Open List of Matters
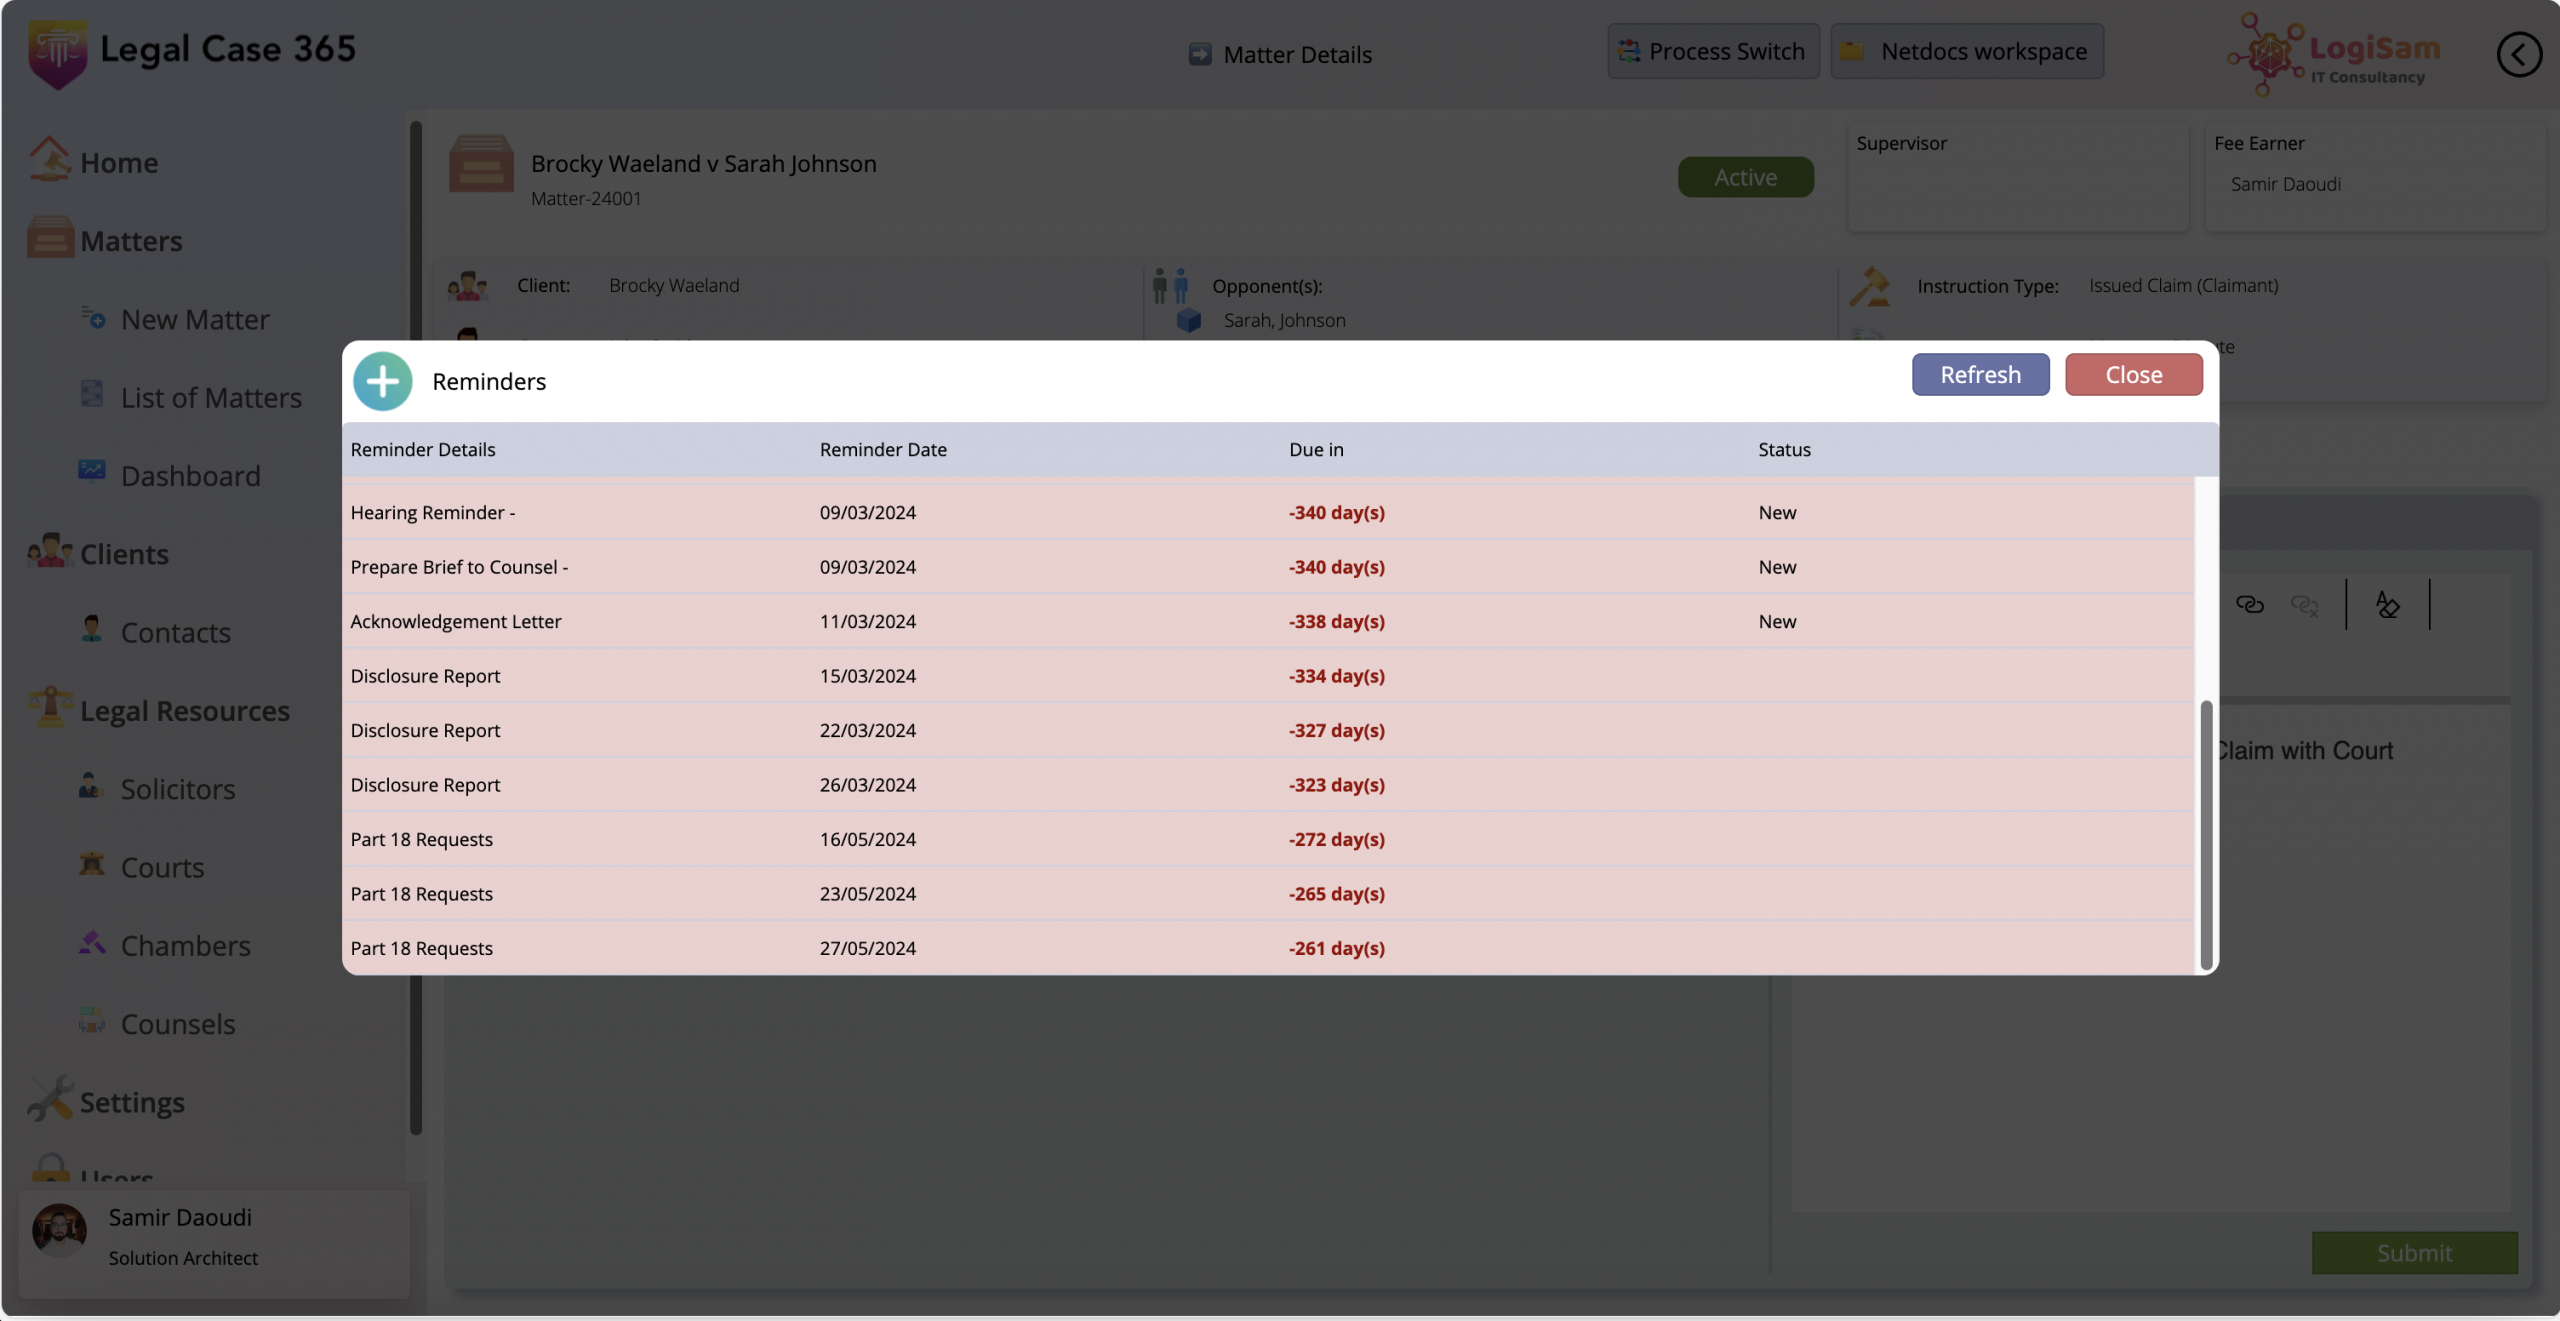This screenshot has width=2560, height=1321. tap(210, 398)
